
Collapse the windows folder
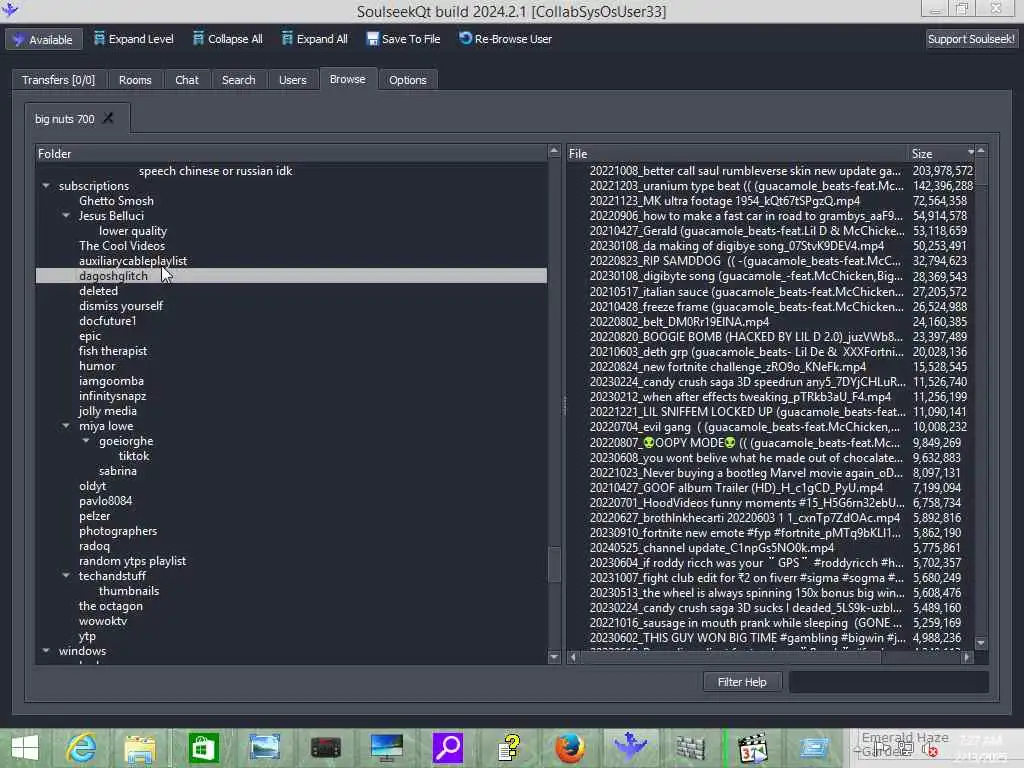[46, 651]
